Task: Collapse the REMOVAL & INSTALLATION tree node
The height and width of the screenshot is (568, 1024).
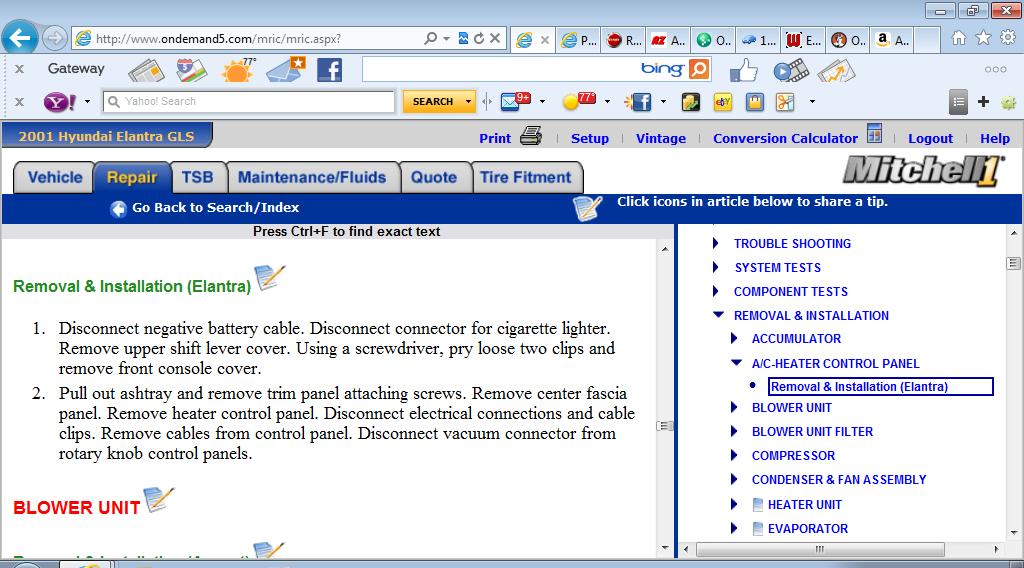Action: [x=718, y=315]
